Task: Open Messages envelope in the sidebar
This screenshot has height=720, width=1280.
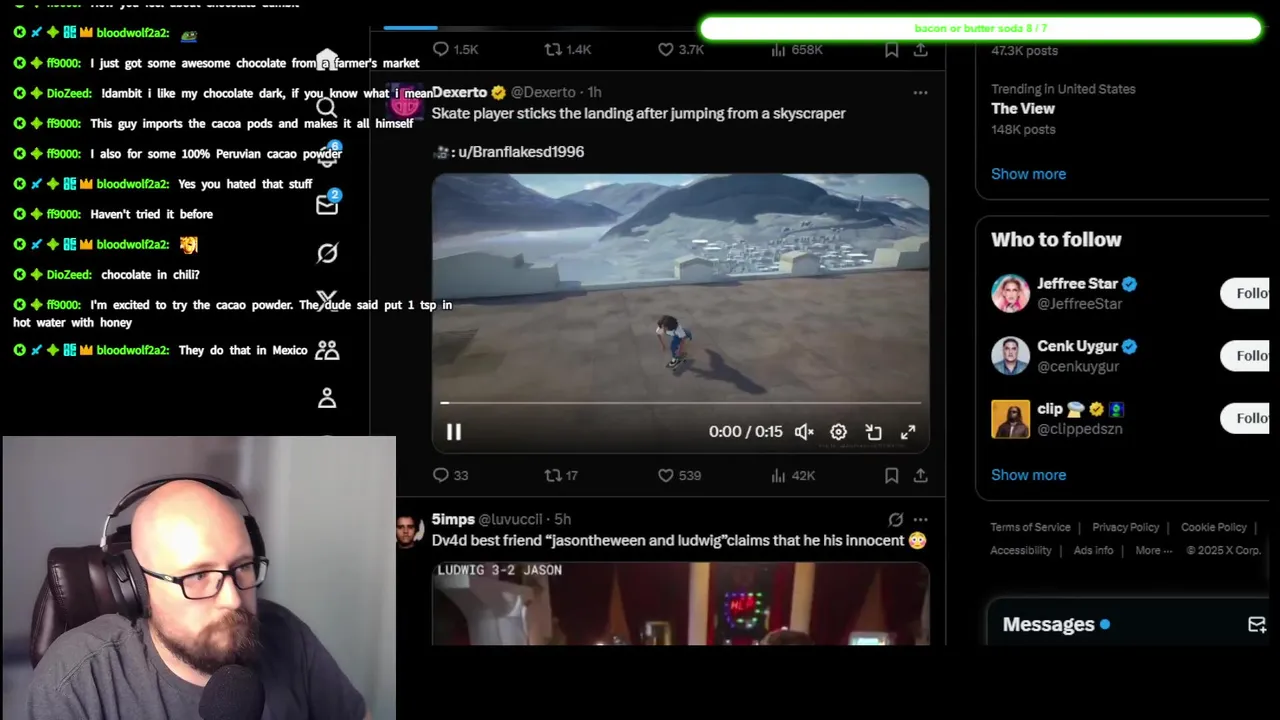Action: click(x=327, y=204)
